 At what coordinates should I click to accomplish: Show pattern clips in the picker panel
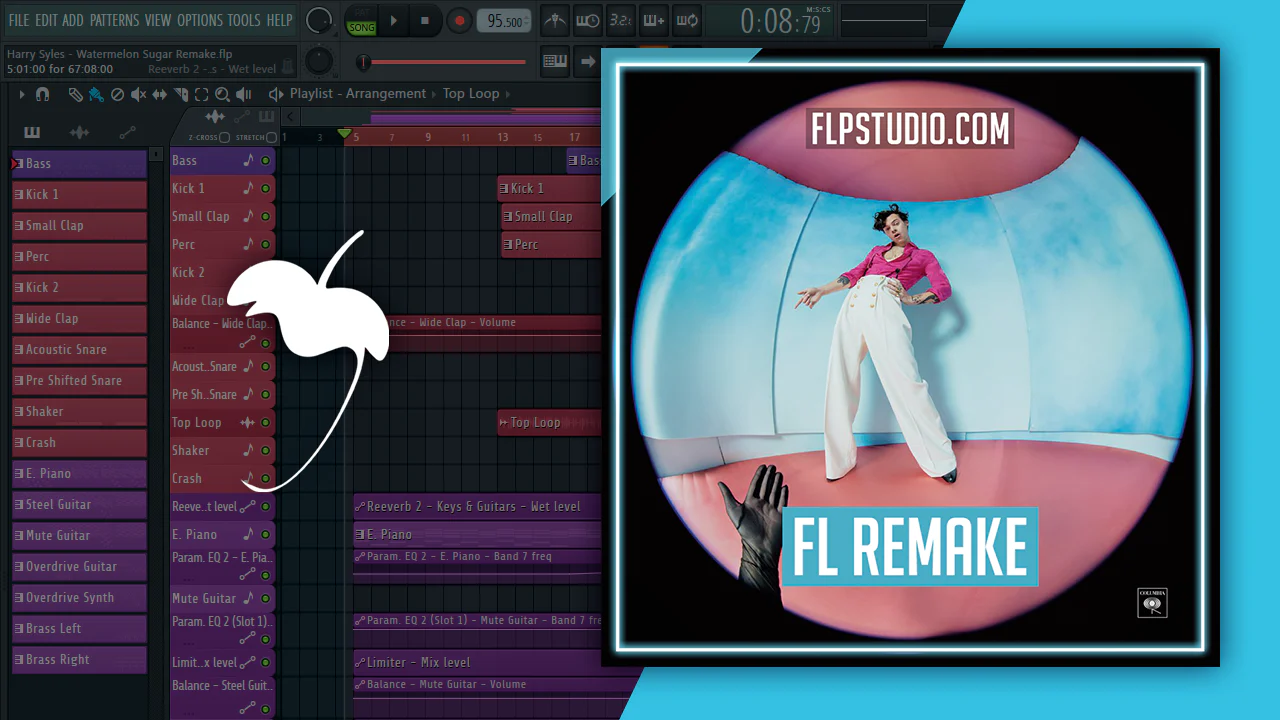pyautogui.click(x=32, y=132)
